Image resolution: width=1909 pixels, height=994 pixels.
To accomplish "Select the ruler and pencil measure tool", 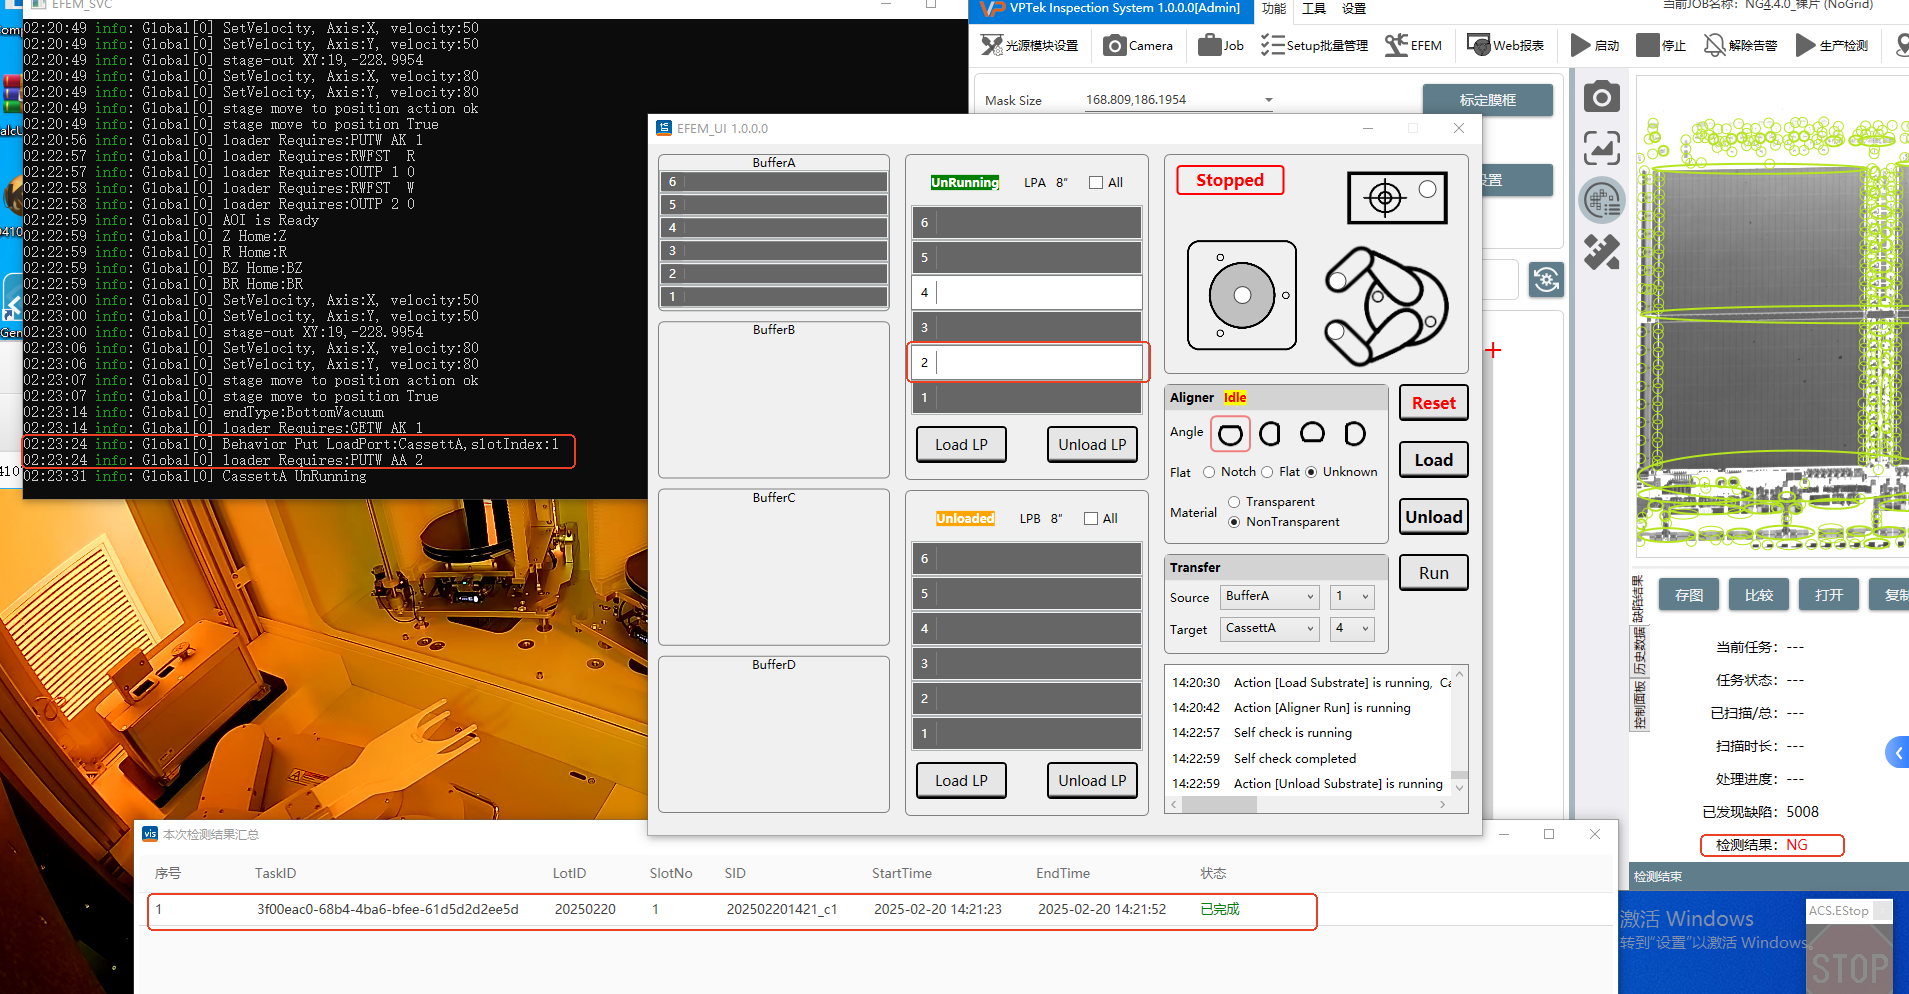I will tap(1602, 252).
